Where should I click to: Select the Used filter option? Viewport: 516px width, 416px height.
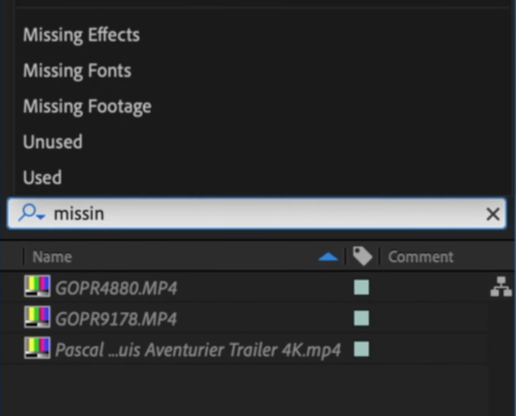[x=42, y=177]
